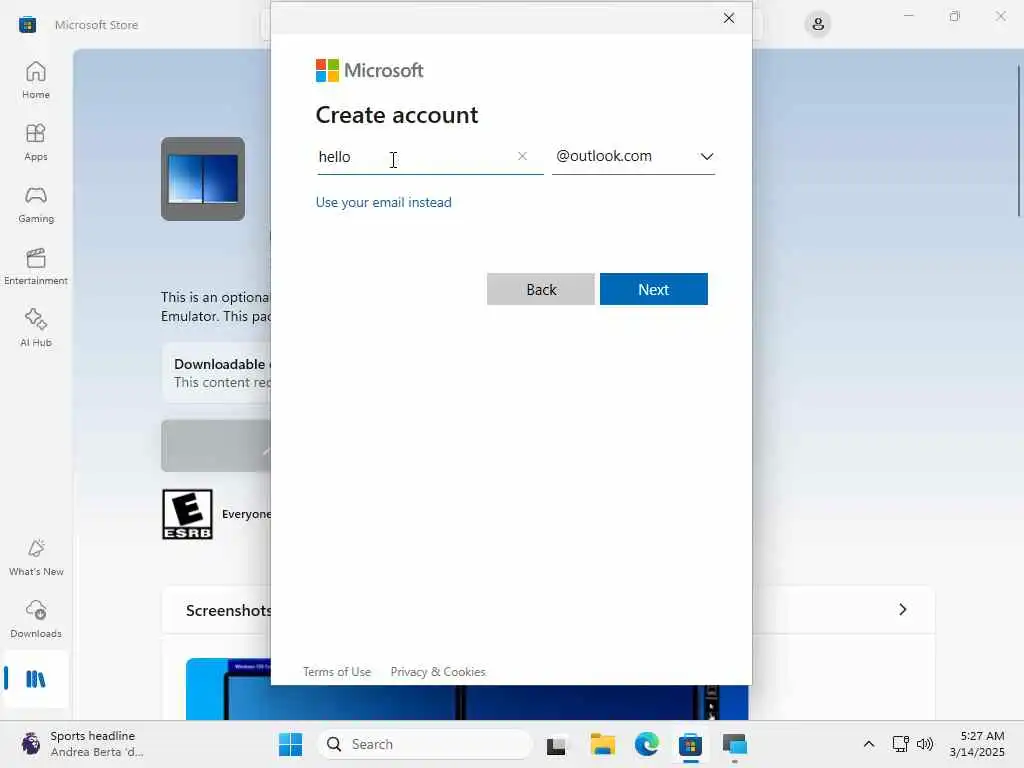This screenshot has width=1024, height=768.
Task: Open Entertainment section in sidebar
Action: tap(35, 266)
